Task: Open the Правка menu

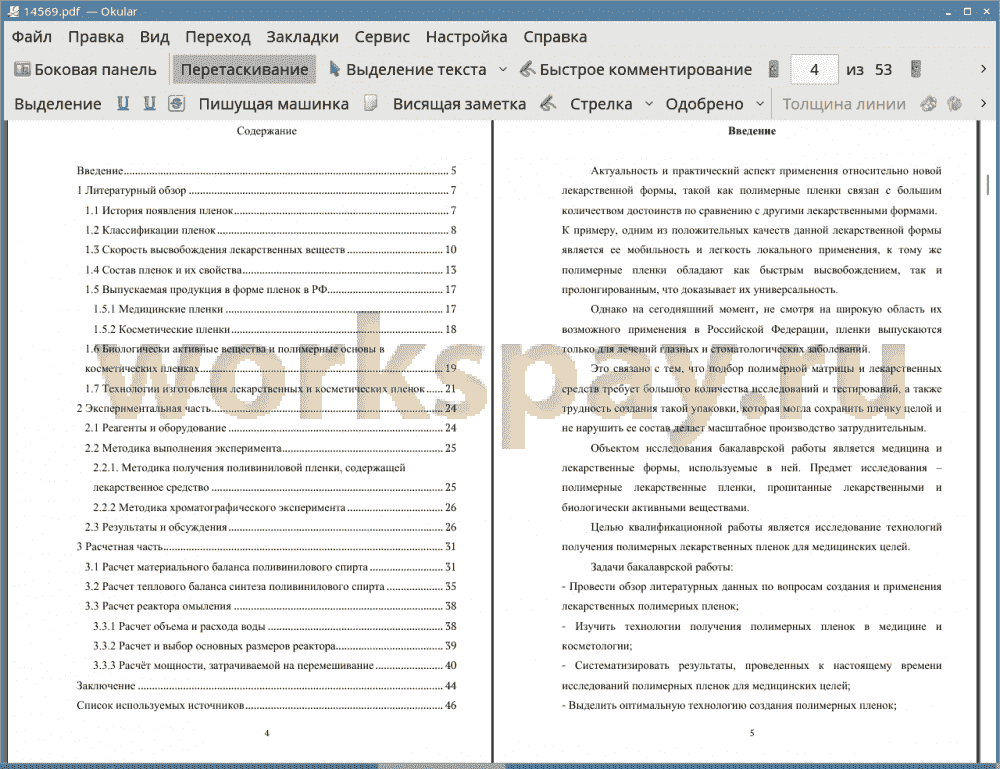Action: [96, 37]
